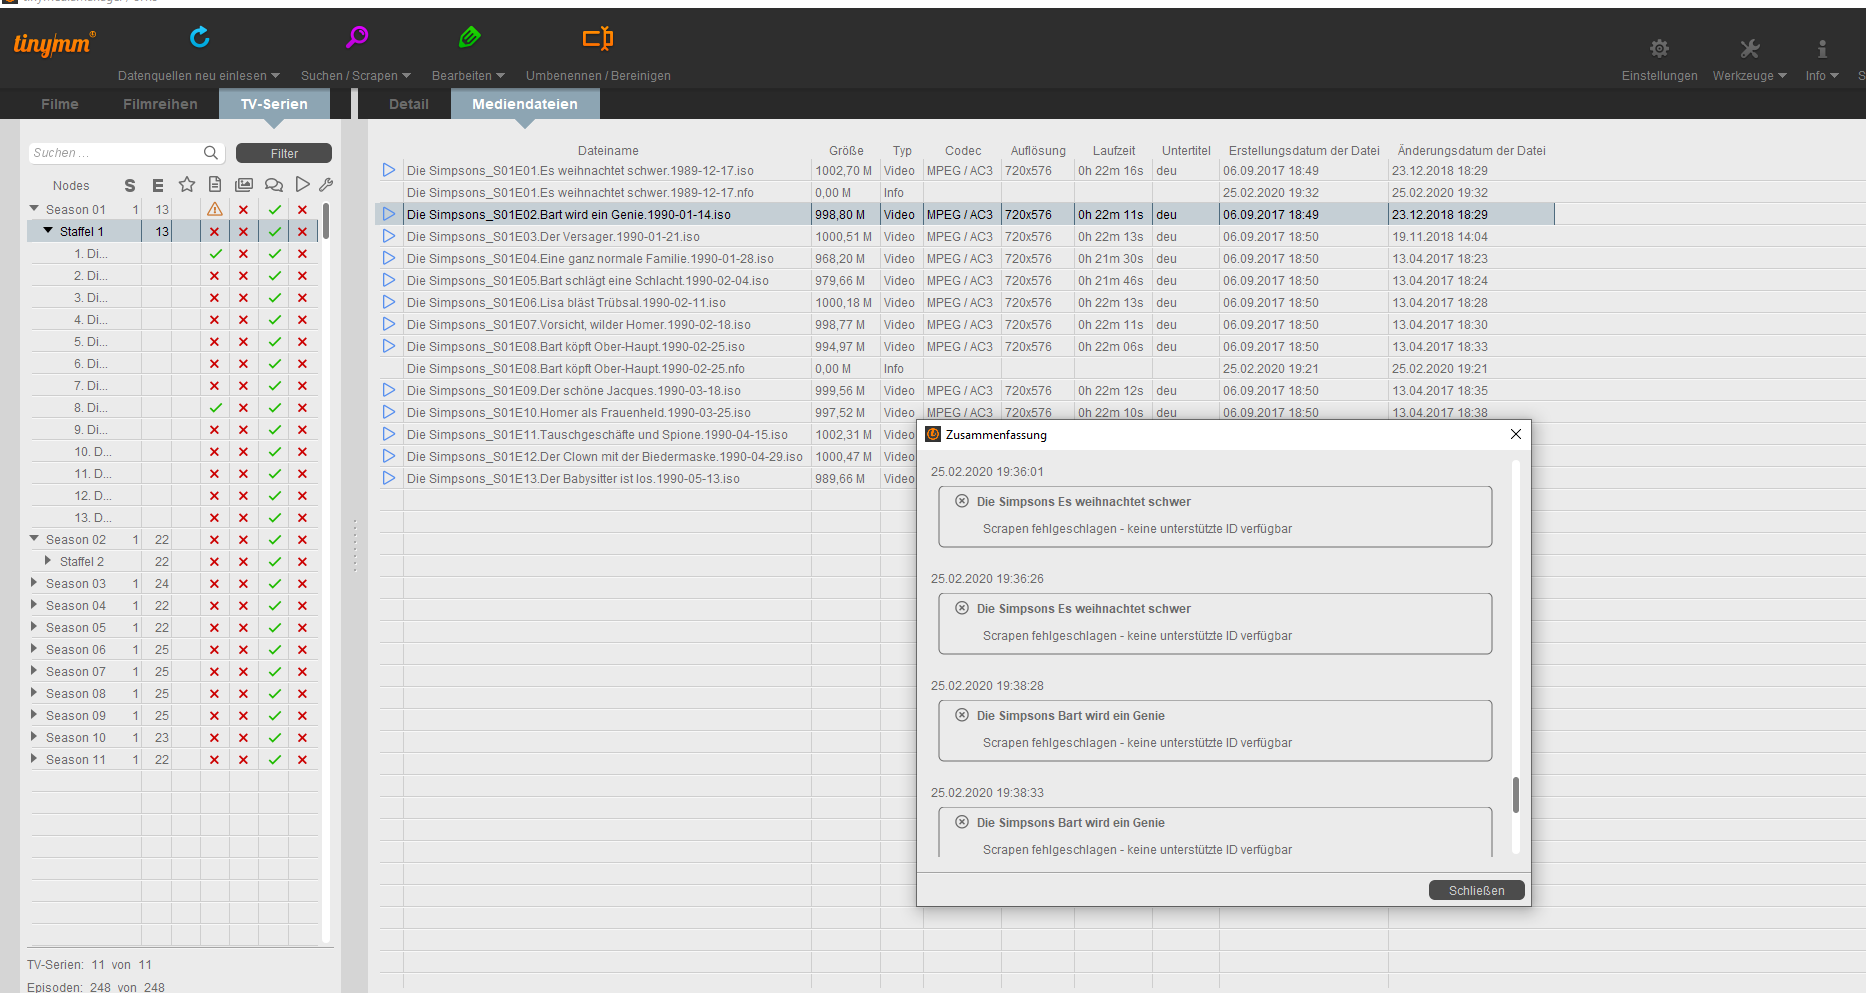Select the TV-Serien tab
Viewport: 1866px width, 993px height.
274,104
